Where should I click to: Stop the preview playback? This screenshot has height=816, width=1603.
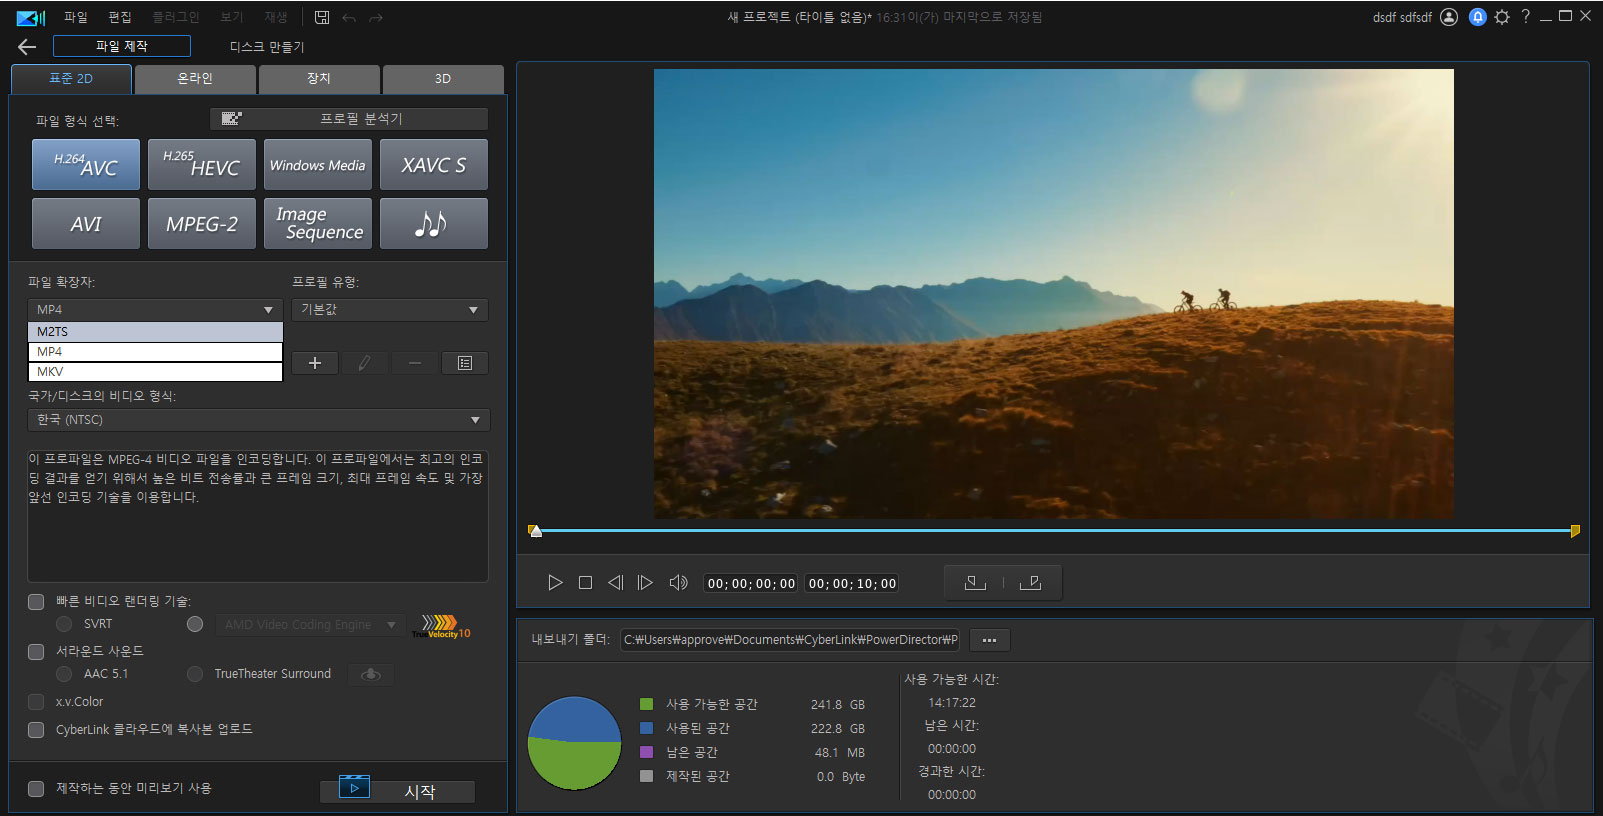coord(585,583)
